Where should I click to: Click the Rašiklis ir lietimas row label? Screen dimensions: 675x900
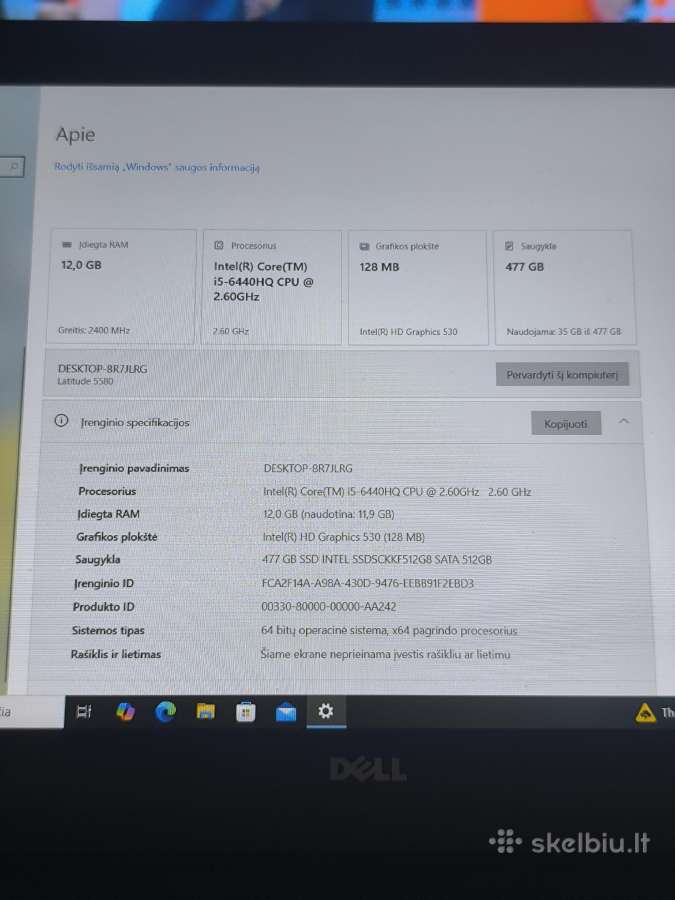click(115, 654)
